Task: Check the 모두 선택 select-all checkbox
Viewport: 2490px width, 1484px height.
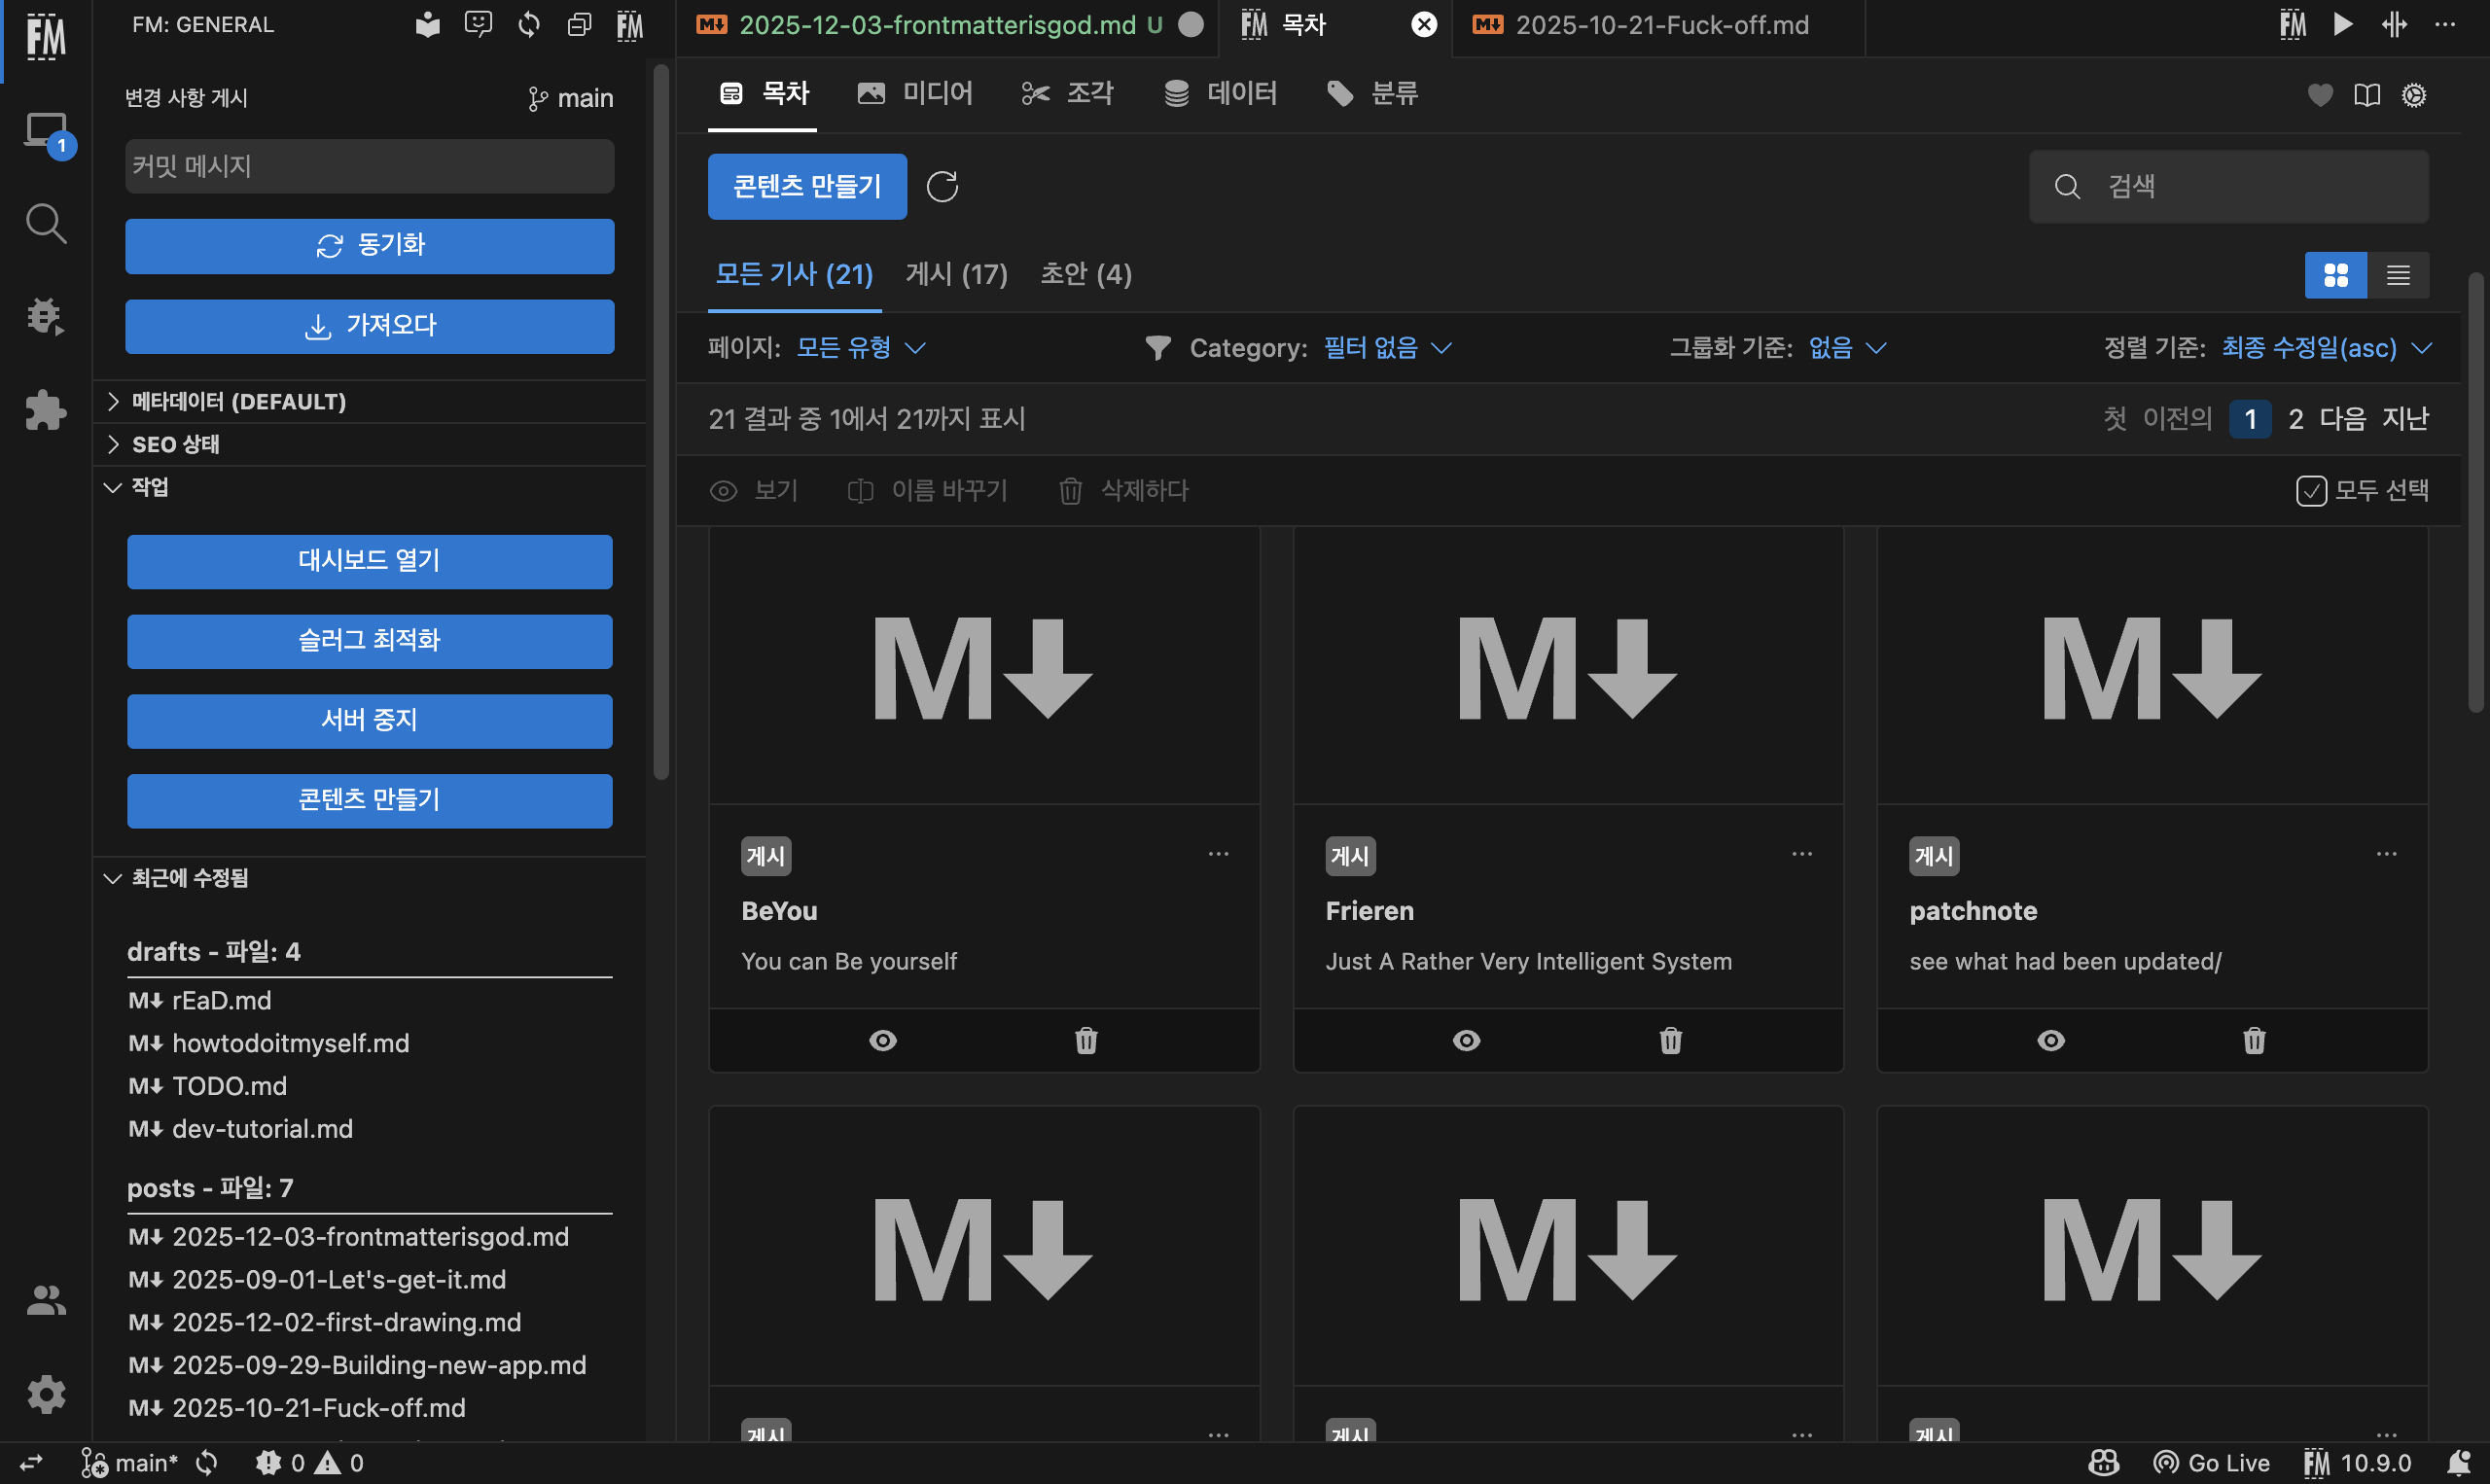Action: [x=2310, y=491]
